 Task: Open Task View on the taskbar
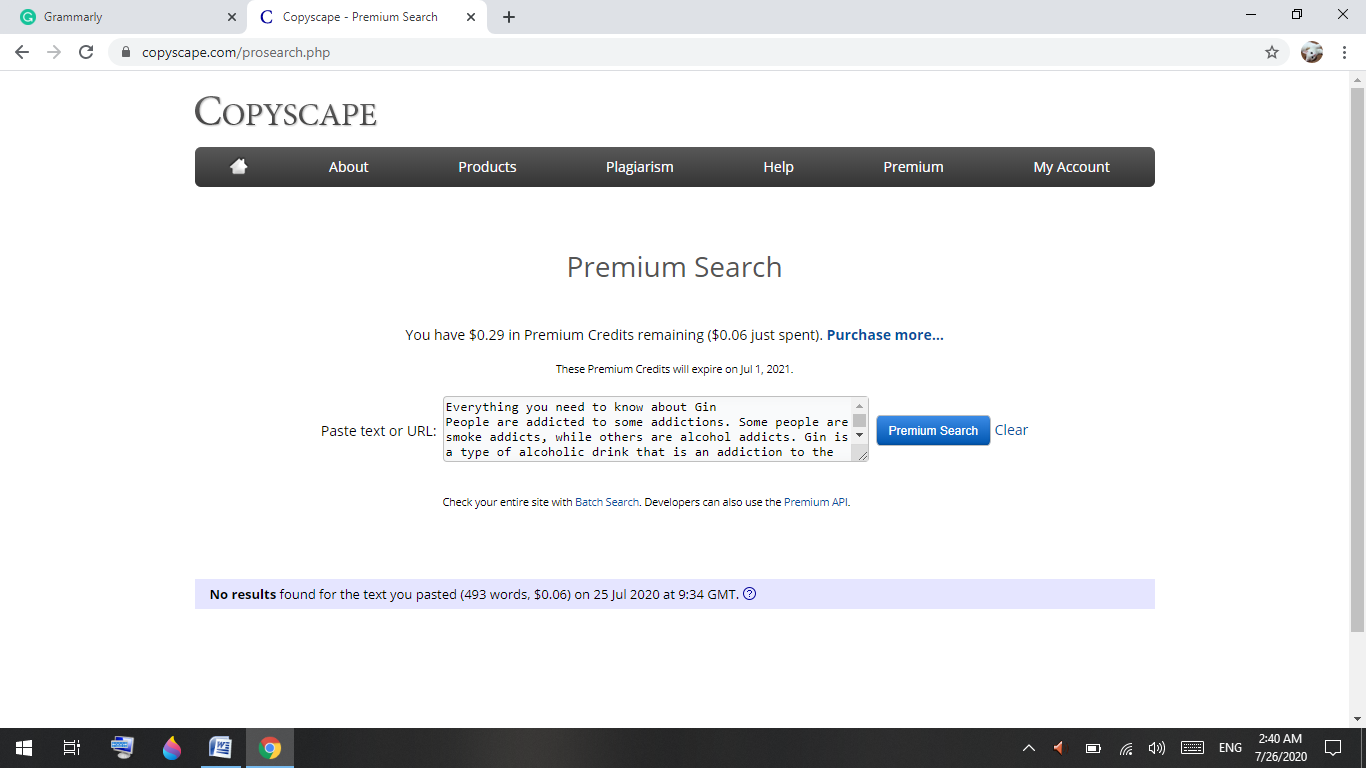pyautogui.click(x=72, y=748)
